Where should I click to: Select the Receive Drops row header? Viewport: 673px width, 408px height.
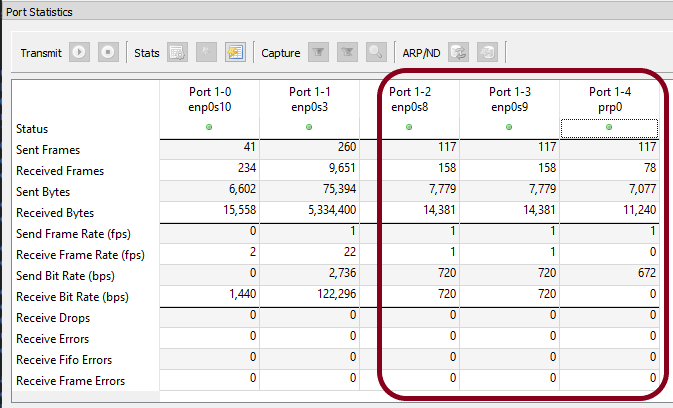53,318
